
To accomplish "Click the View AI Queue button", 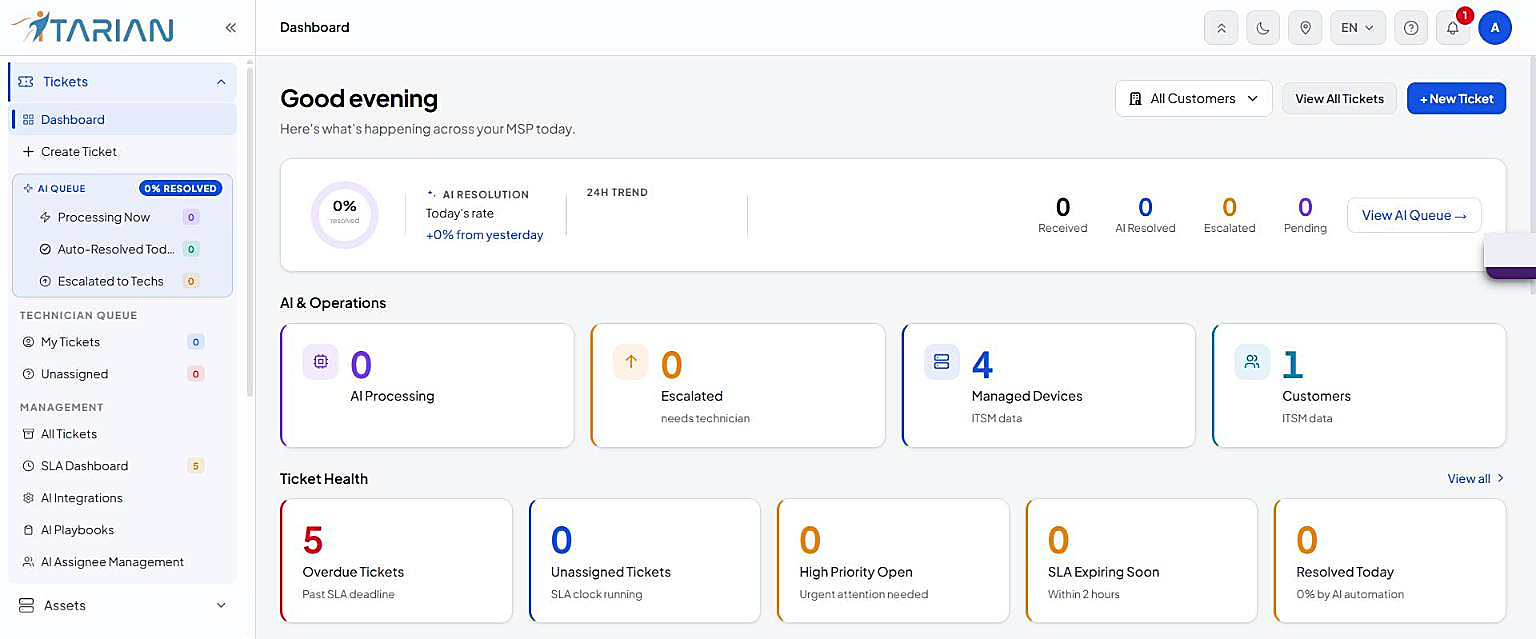I will 1414,215.
